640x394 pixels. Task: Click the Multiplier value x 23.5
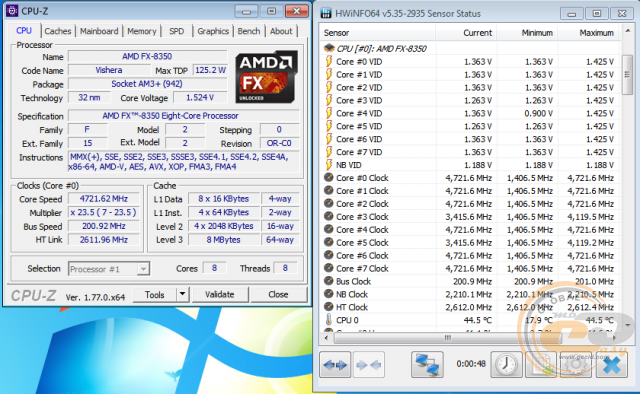pyautogui.click(x=104, y=213)
